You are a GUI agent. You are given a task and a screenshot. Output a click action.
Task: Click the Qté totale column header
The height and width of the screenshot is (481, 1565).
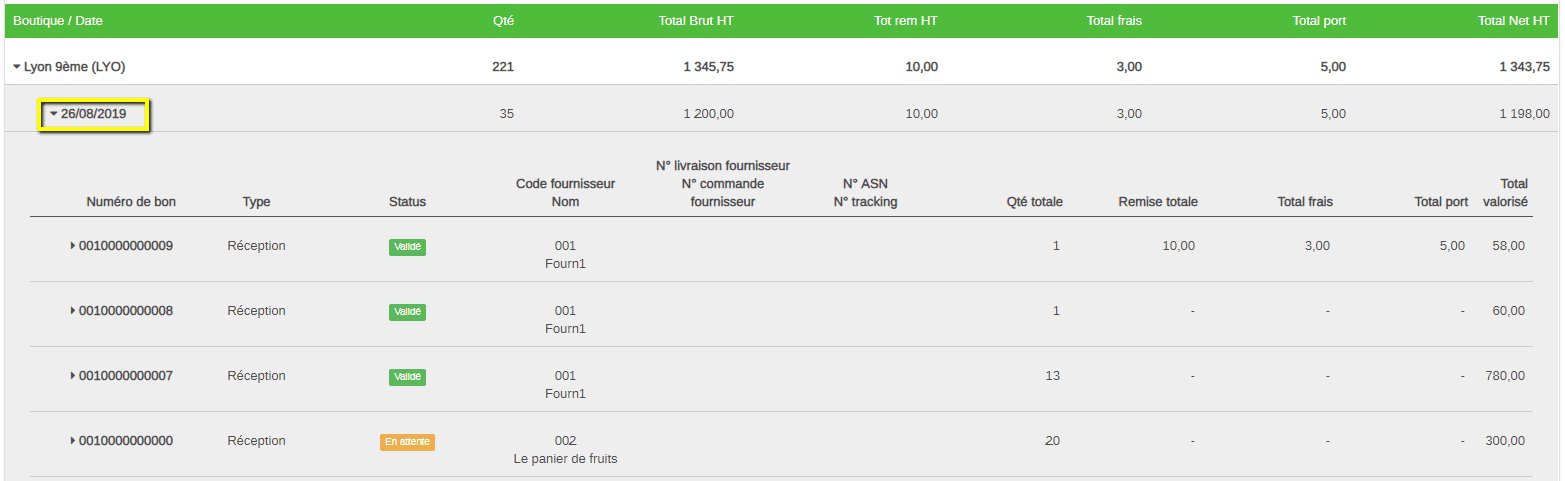1034,202
